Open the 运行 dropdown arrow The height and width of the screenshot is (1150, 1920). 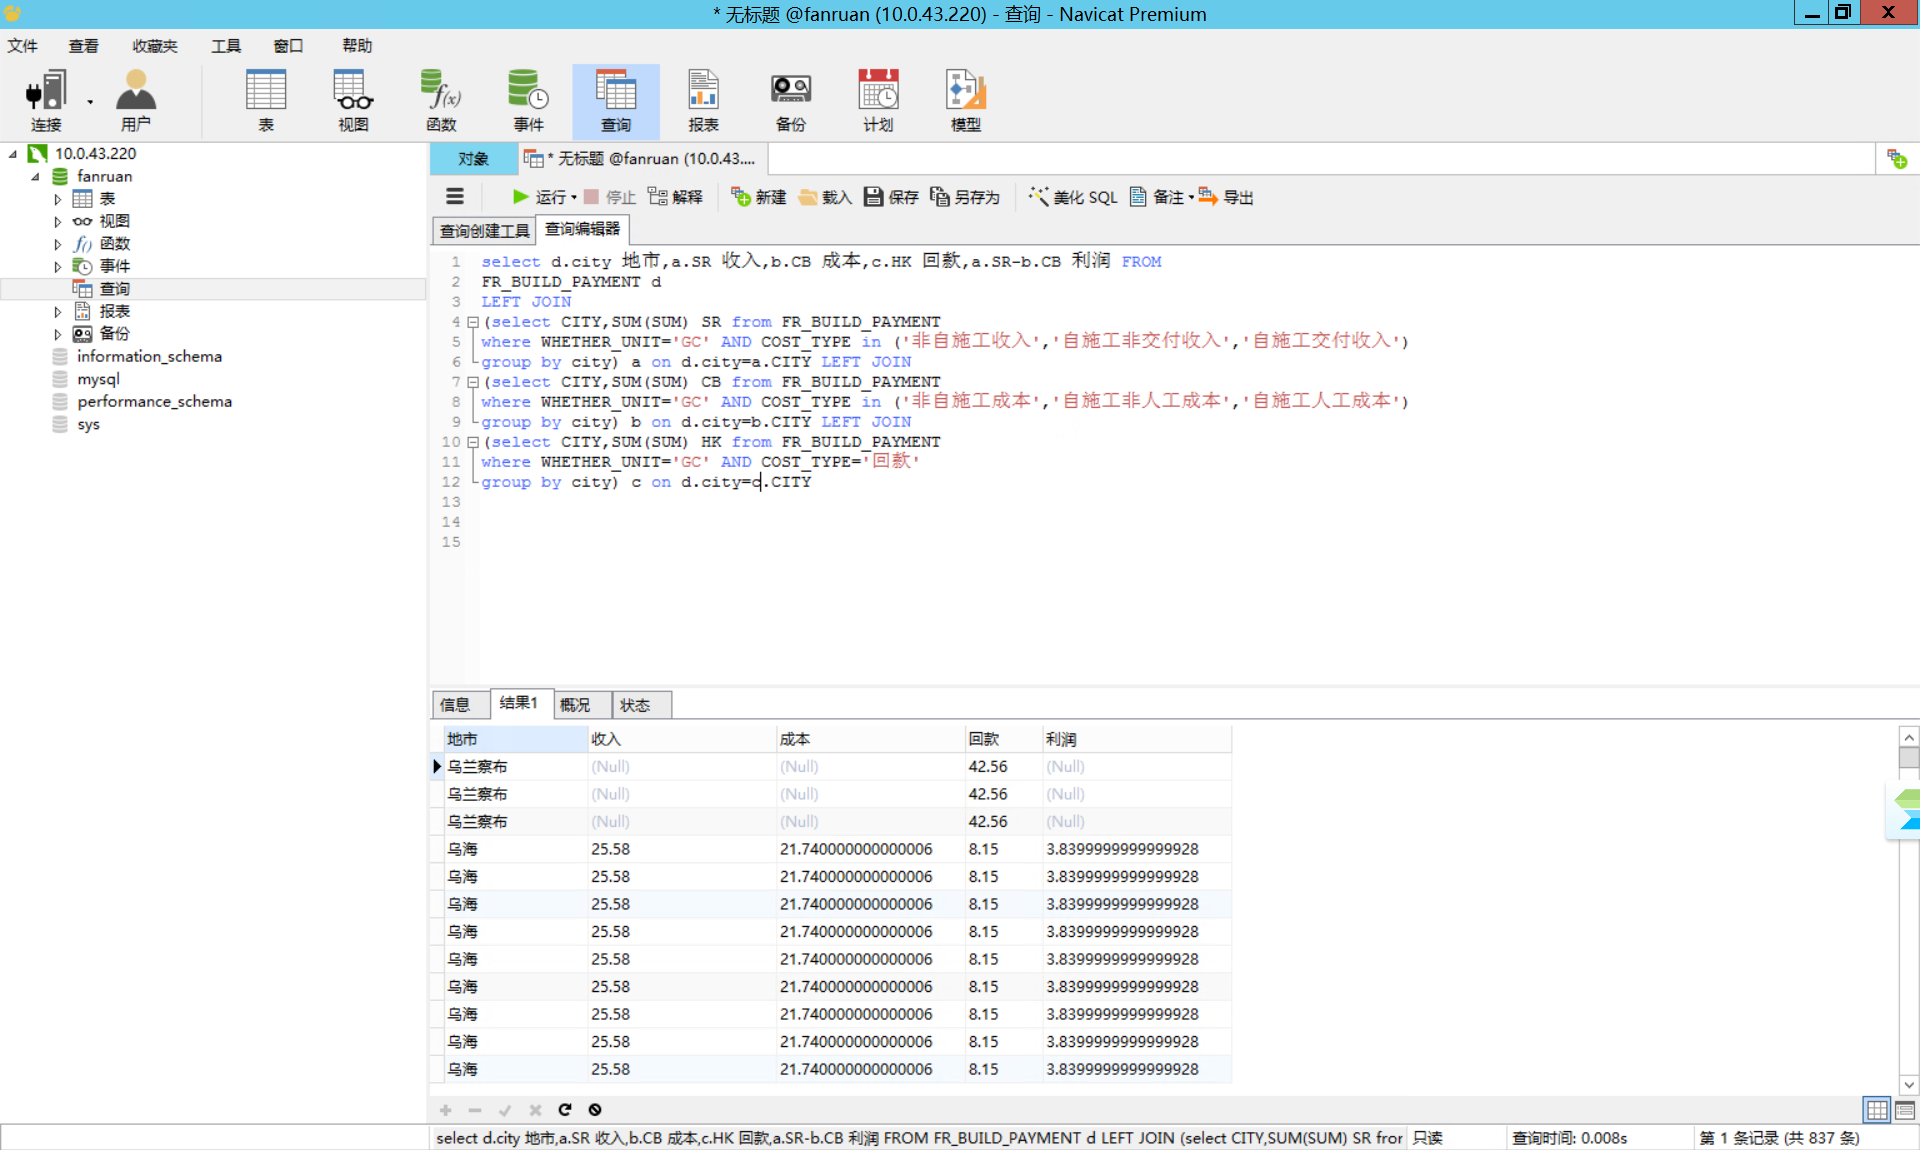574,198
